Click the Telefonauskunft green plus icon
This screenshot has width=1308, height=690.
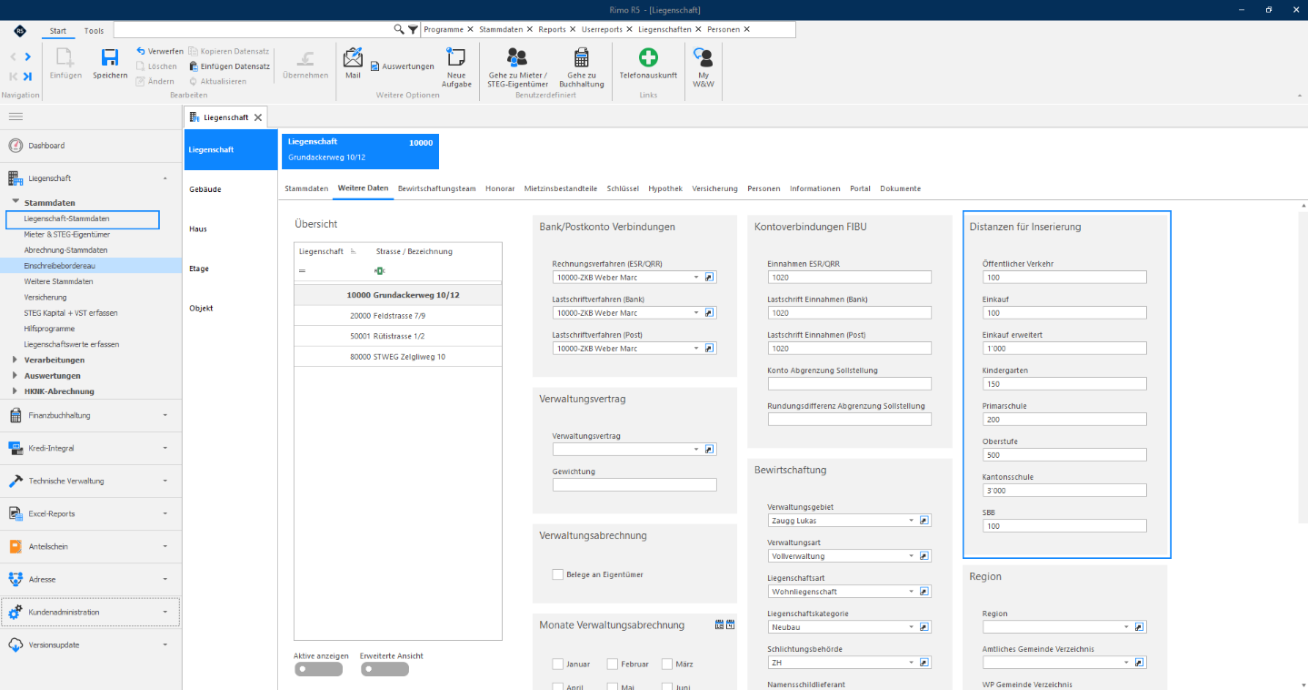pyautogui.click(x=648, y=57)
